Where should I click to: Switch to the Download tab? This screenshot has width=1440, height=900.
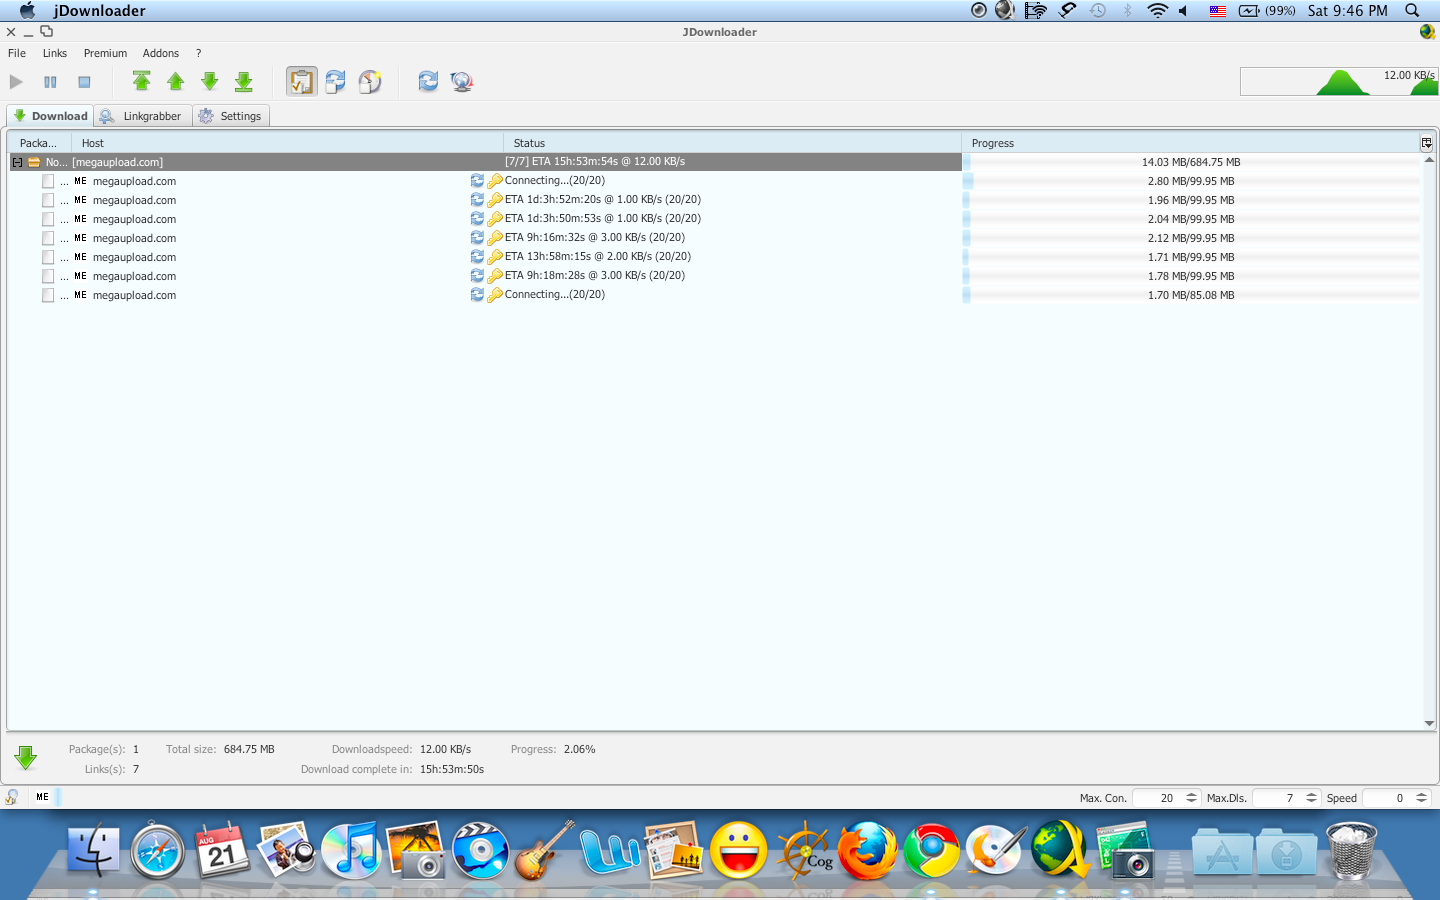click(x=50, y=116)
